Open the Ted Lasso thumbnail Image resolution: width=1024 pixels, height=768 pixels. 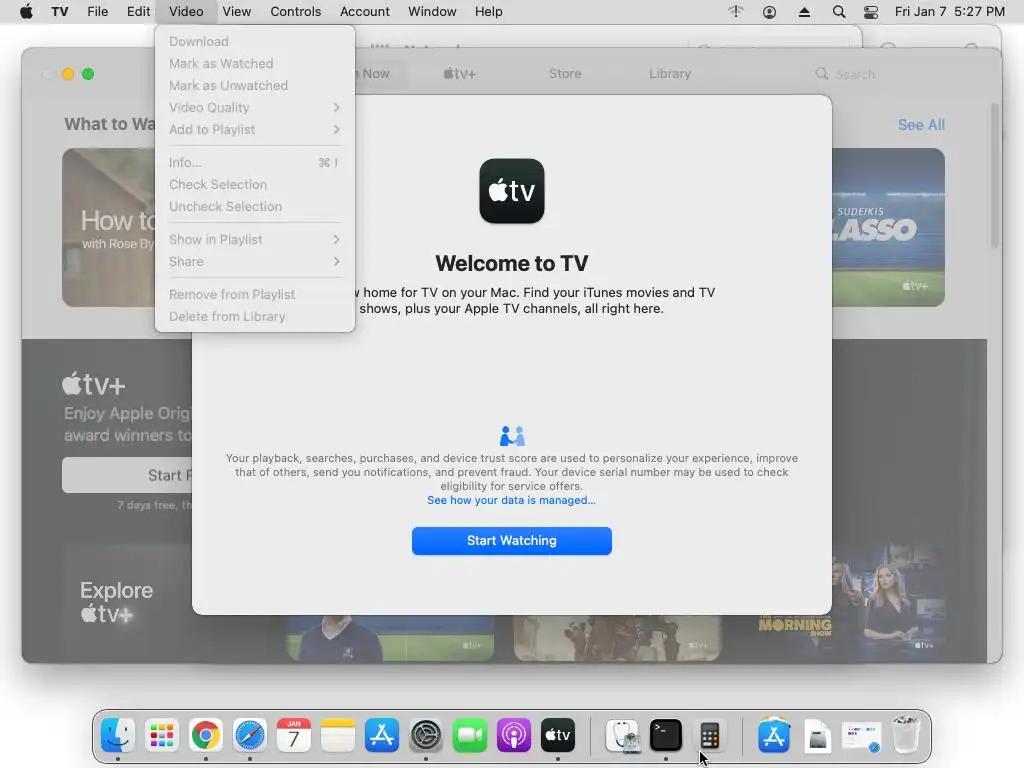[x=888, y=227]
